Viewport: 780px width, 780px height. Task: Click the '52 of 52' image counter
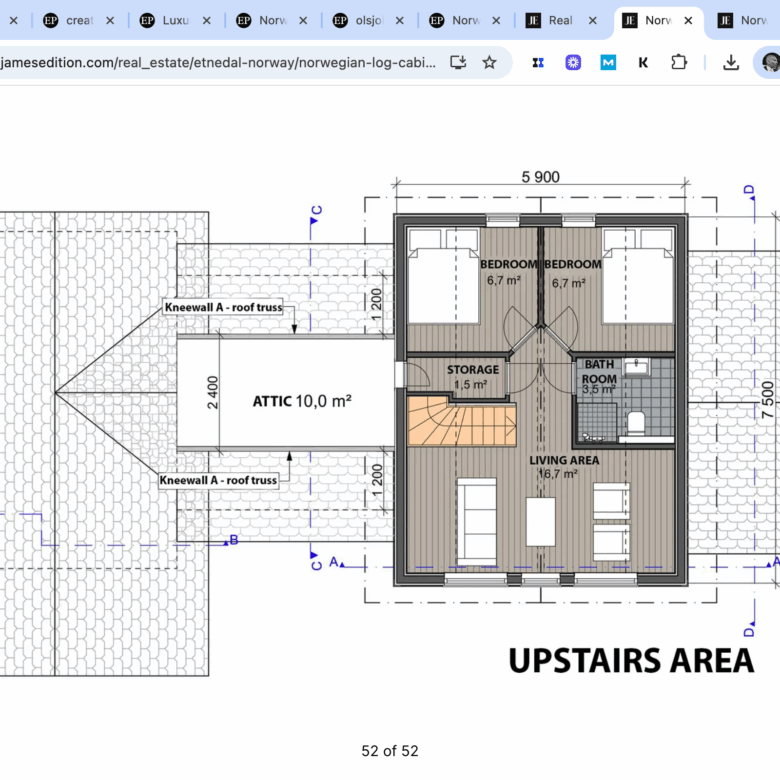point(390,751)
